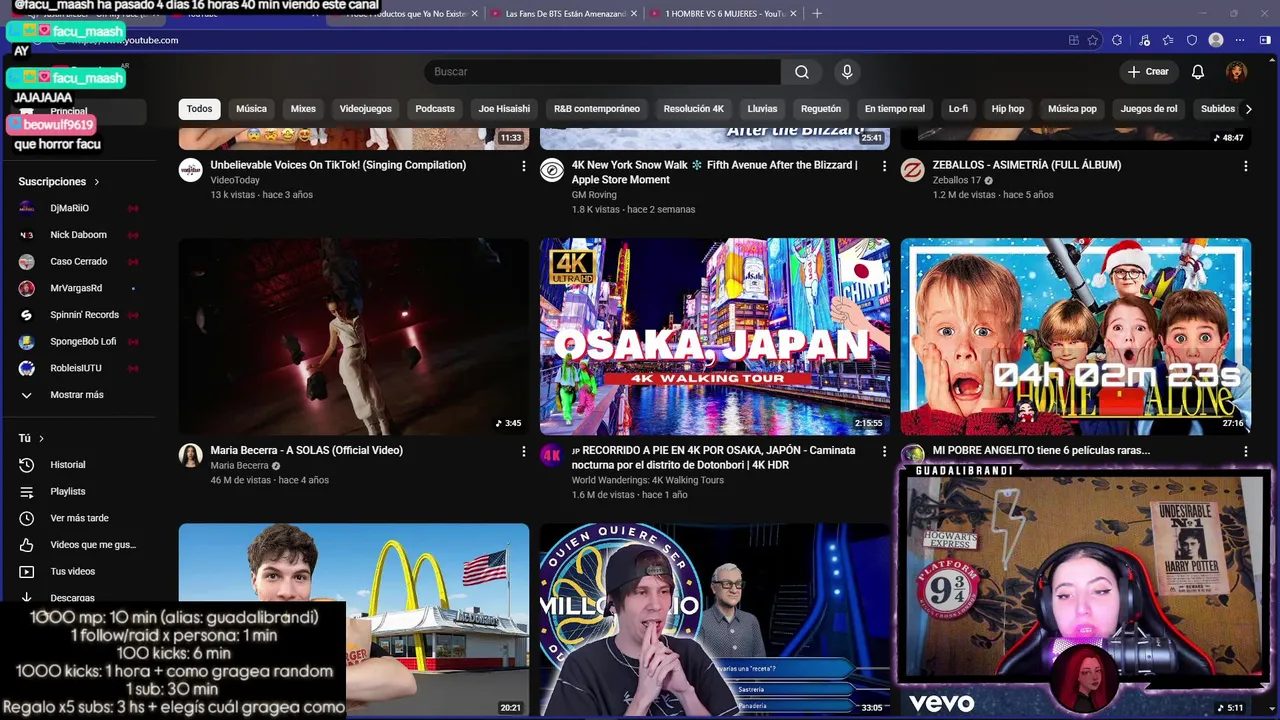Open the new tab plus button
Screen dimensions: 1280x720
tap(816, 13)
